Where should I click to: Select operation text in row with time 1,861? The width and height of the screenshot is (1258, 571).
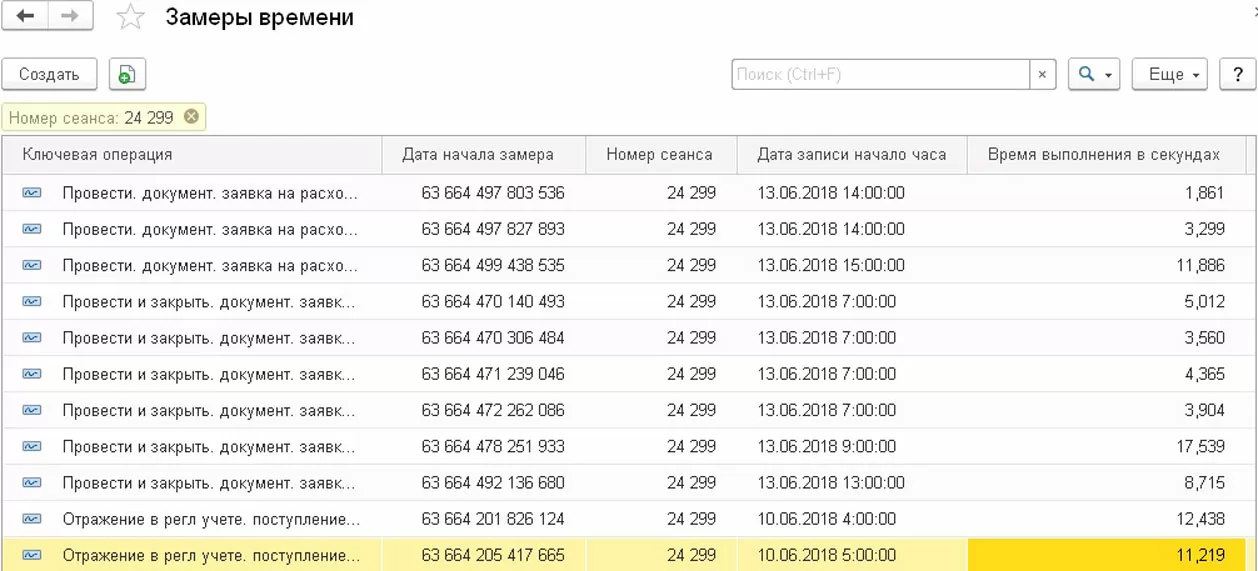coord(210,193)
